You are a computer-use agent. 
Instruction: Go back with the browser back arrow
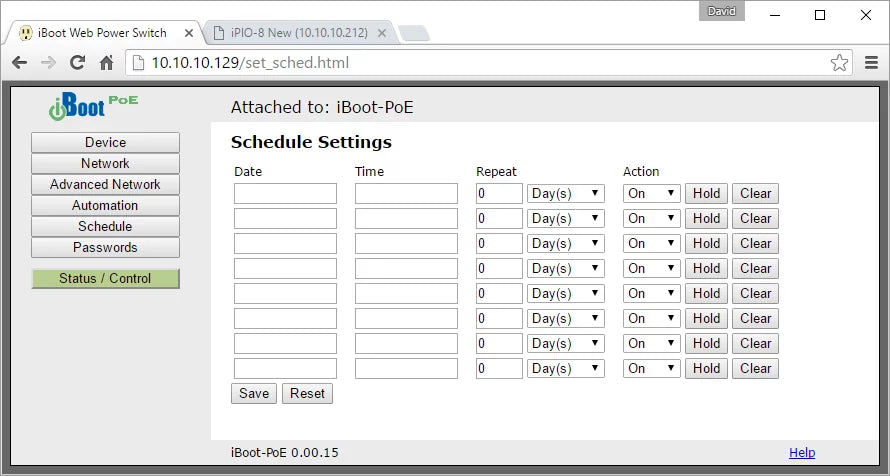point(19,62)
